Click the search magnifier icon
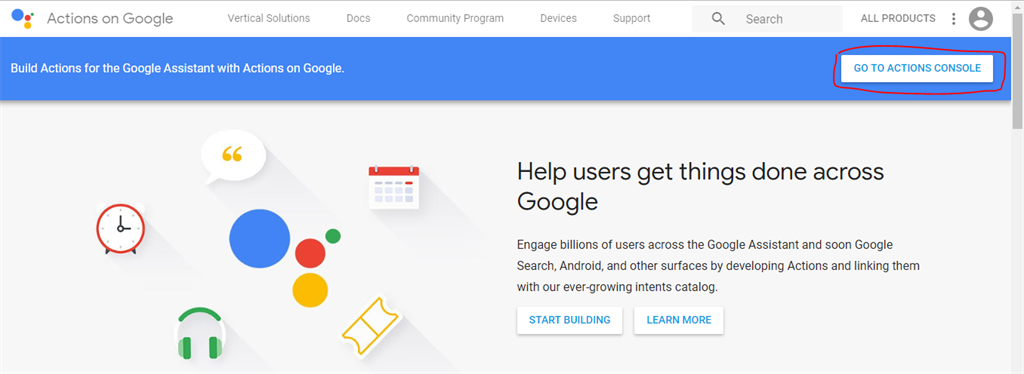 718,19
